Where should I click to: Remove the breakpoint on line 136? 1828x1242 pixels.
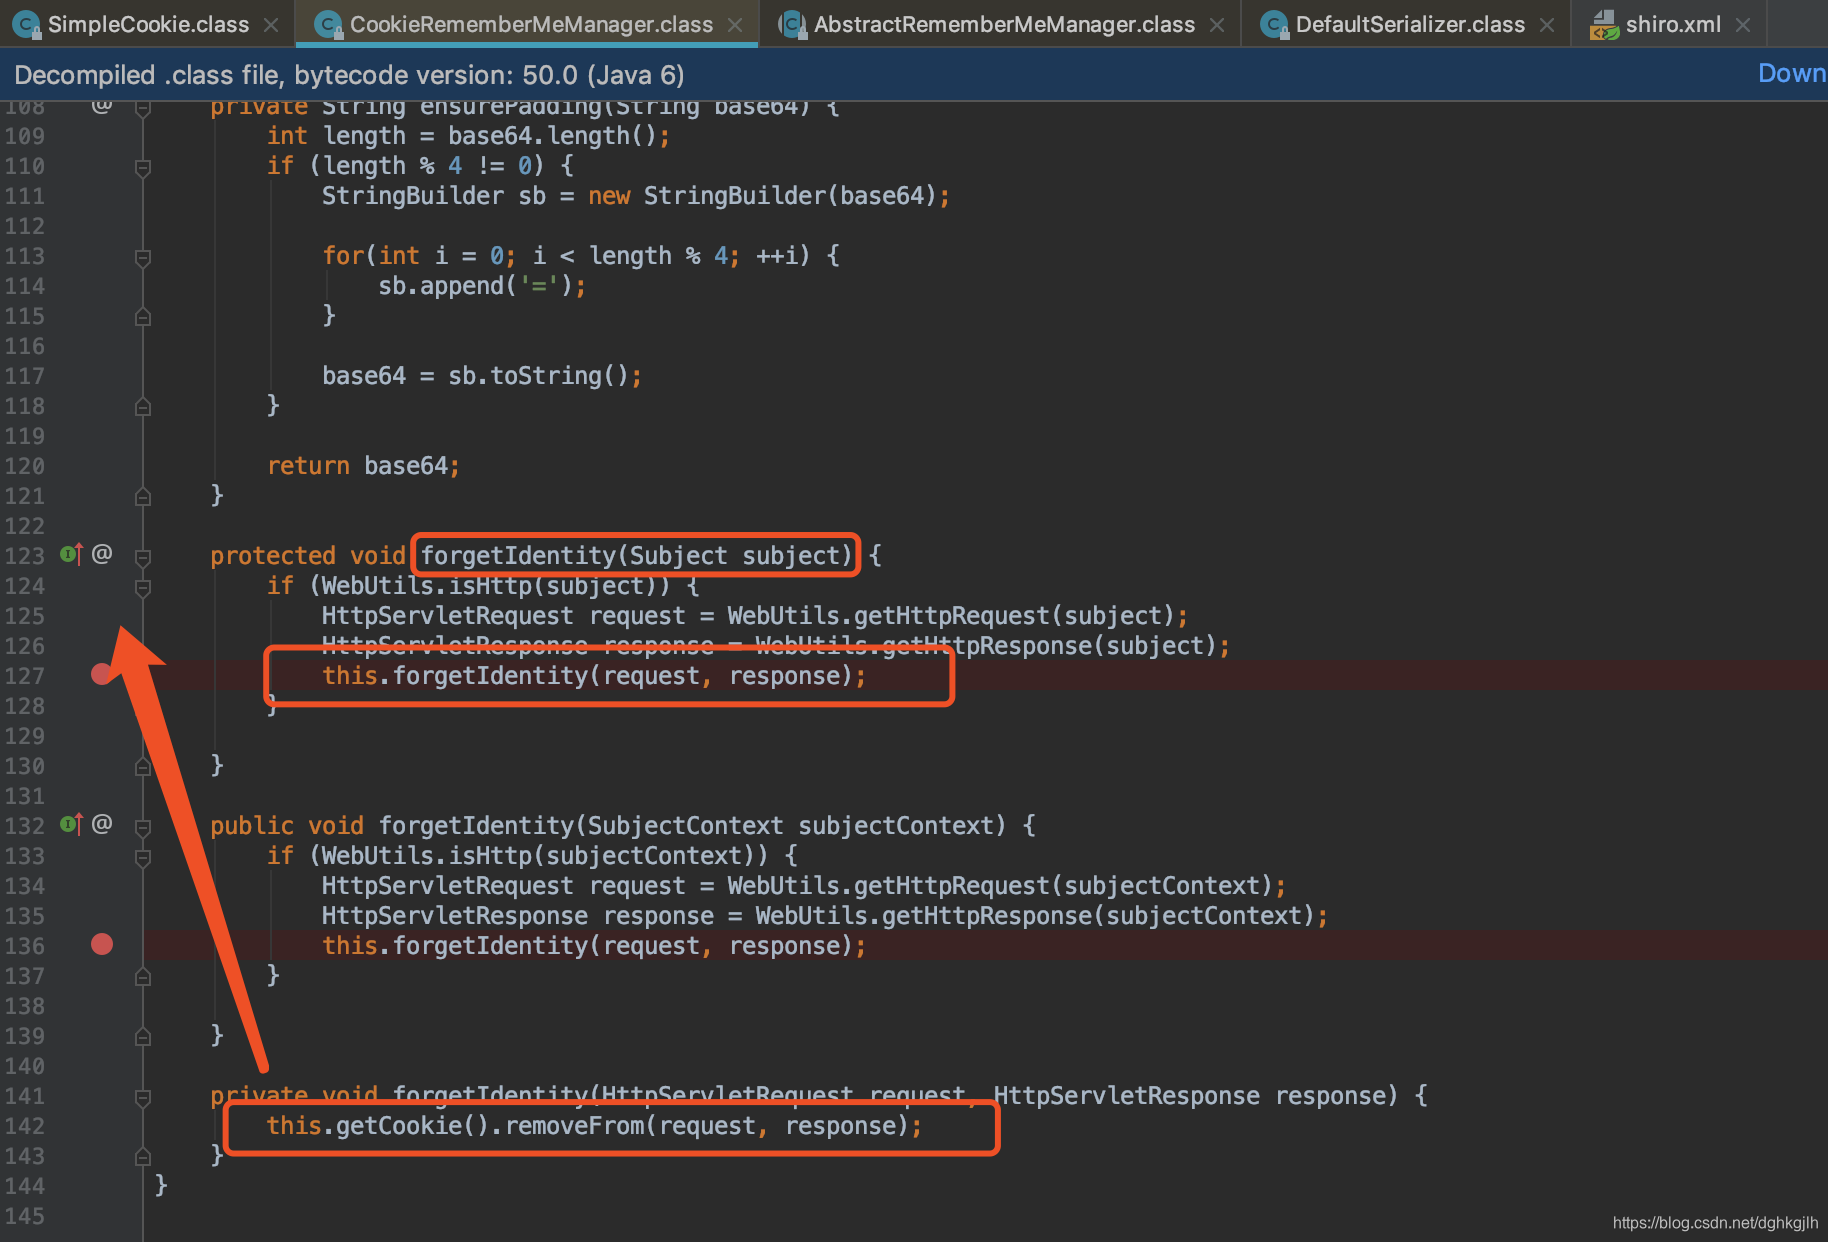coord(102,945)
